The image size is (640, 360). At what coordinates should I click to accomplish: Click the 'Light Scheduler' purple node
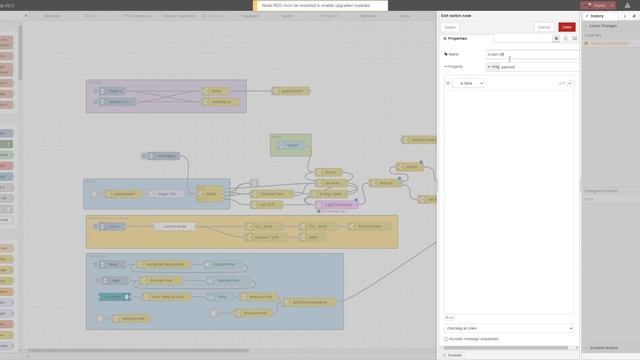tap(338, 204)
